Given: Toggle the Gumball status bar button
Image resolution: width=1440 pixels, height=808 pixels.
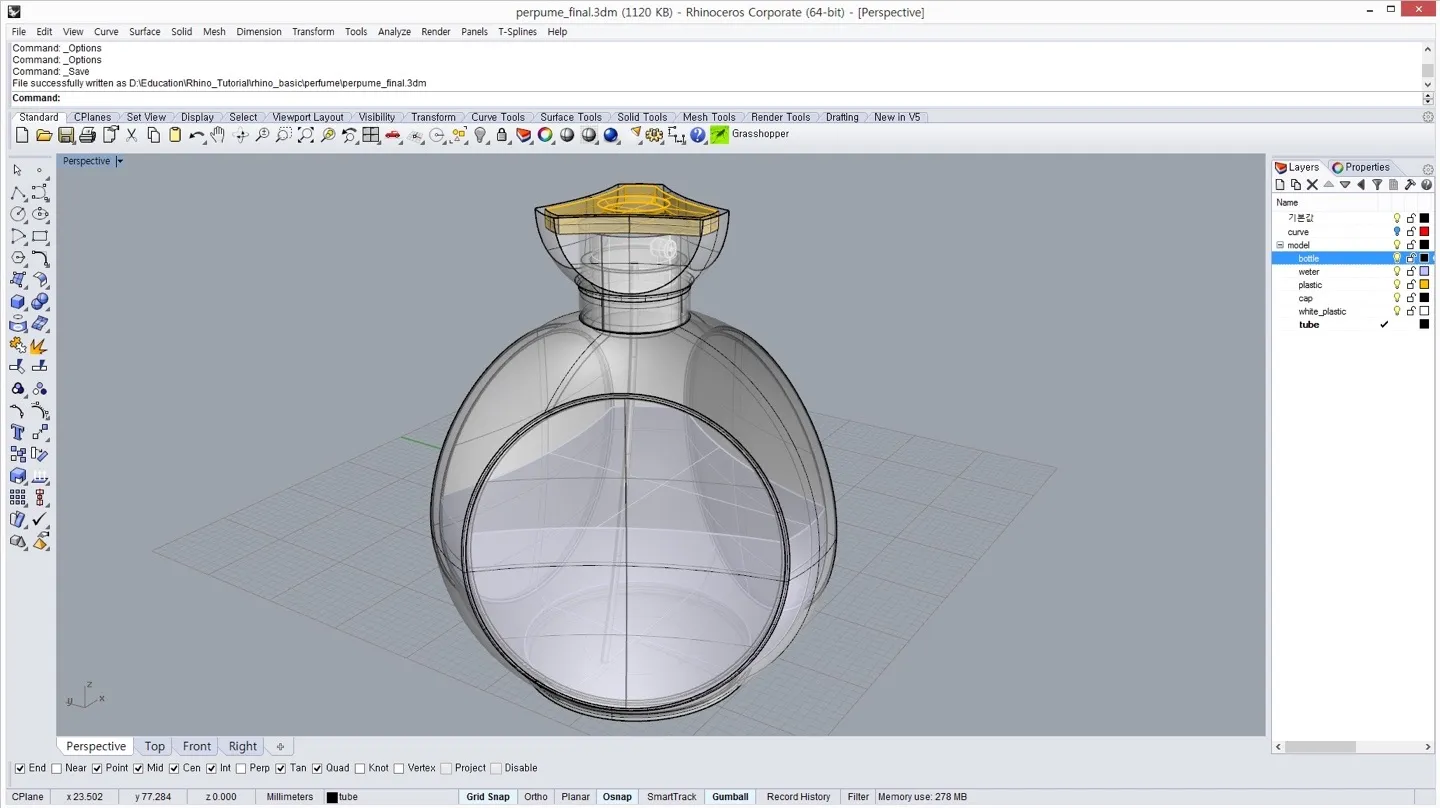Looking at the screenshot, I should (x=729, y=797).
